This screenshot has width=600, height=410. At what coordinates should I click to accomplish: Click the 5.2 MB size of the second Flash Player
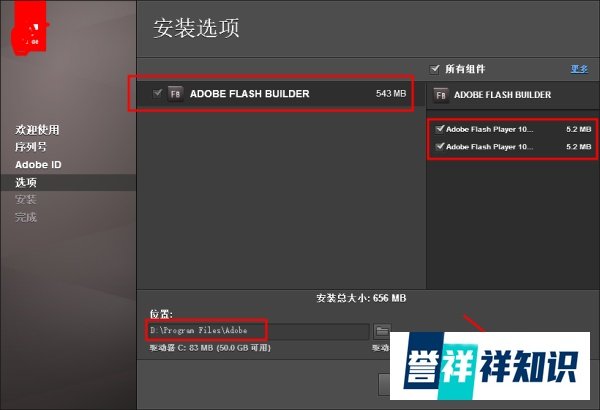tap(579, 147)
